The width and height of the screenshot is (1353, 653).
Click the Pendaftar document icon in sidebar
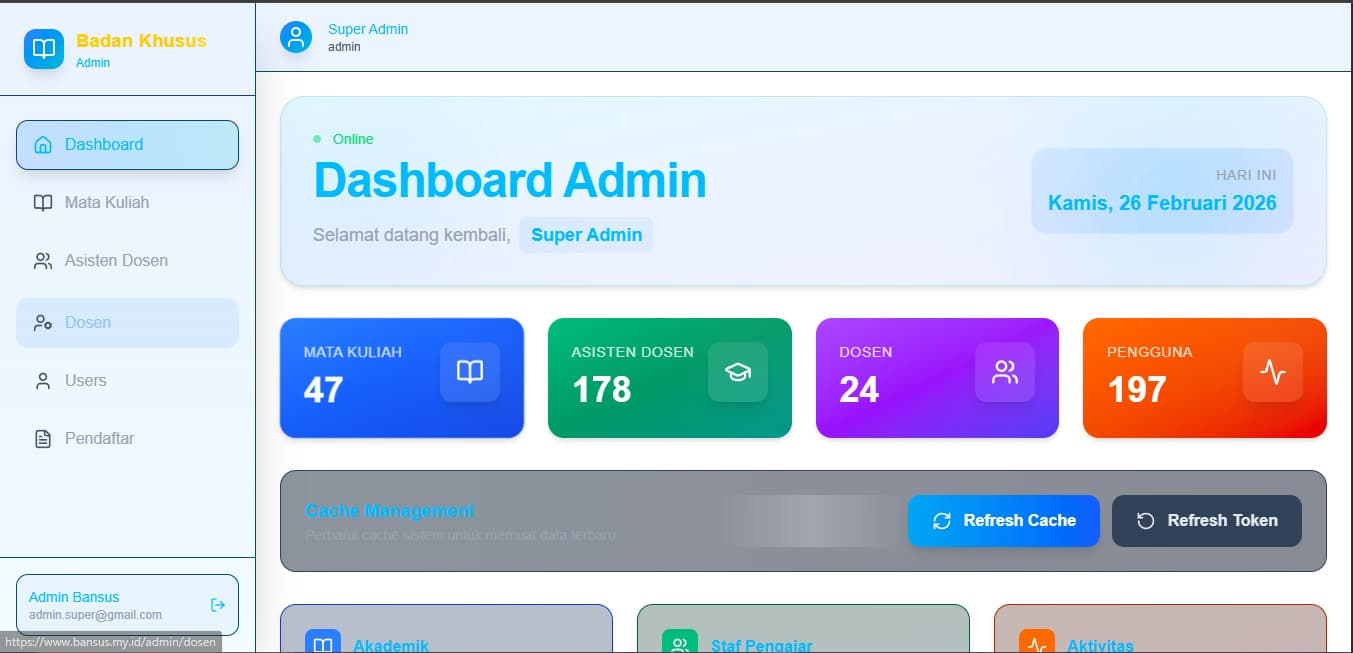[42, 439]
